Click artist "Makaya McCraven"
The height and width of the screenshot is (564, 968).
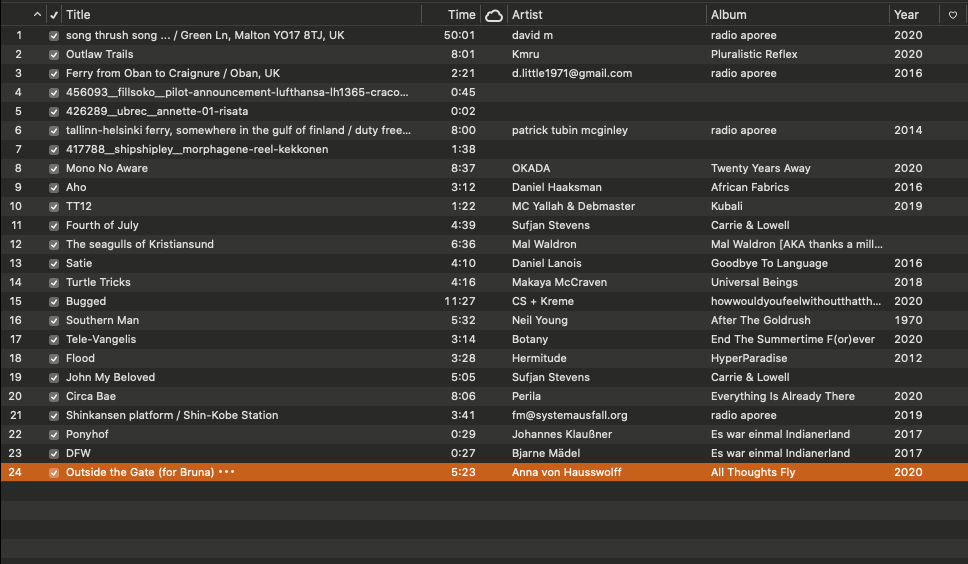pos(559,283)
